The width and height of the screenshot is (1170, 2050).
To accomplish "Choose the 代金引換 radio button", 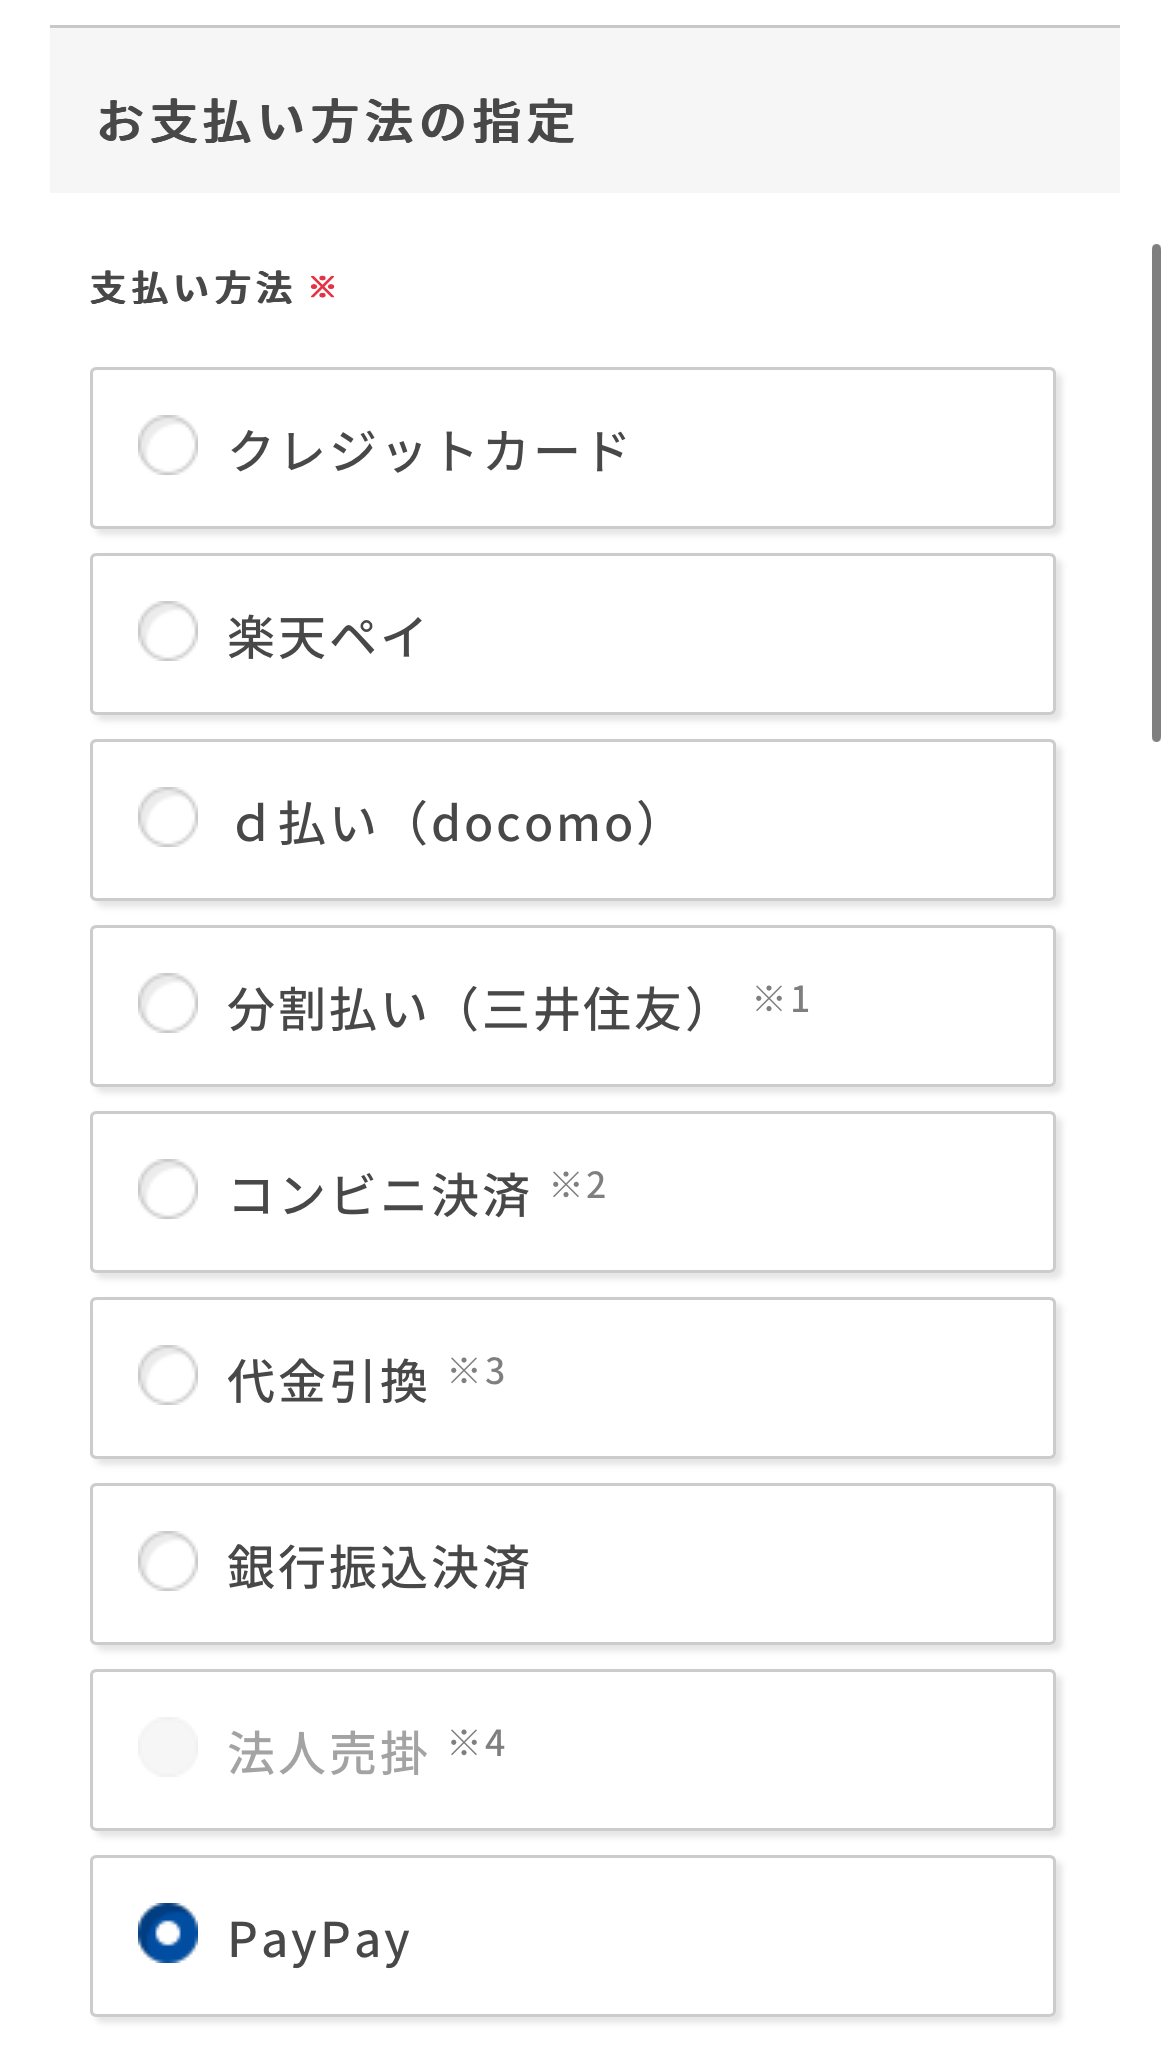I will click(x=168, y=1375).
